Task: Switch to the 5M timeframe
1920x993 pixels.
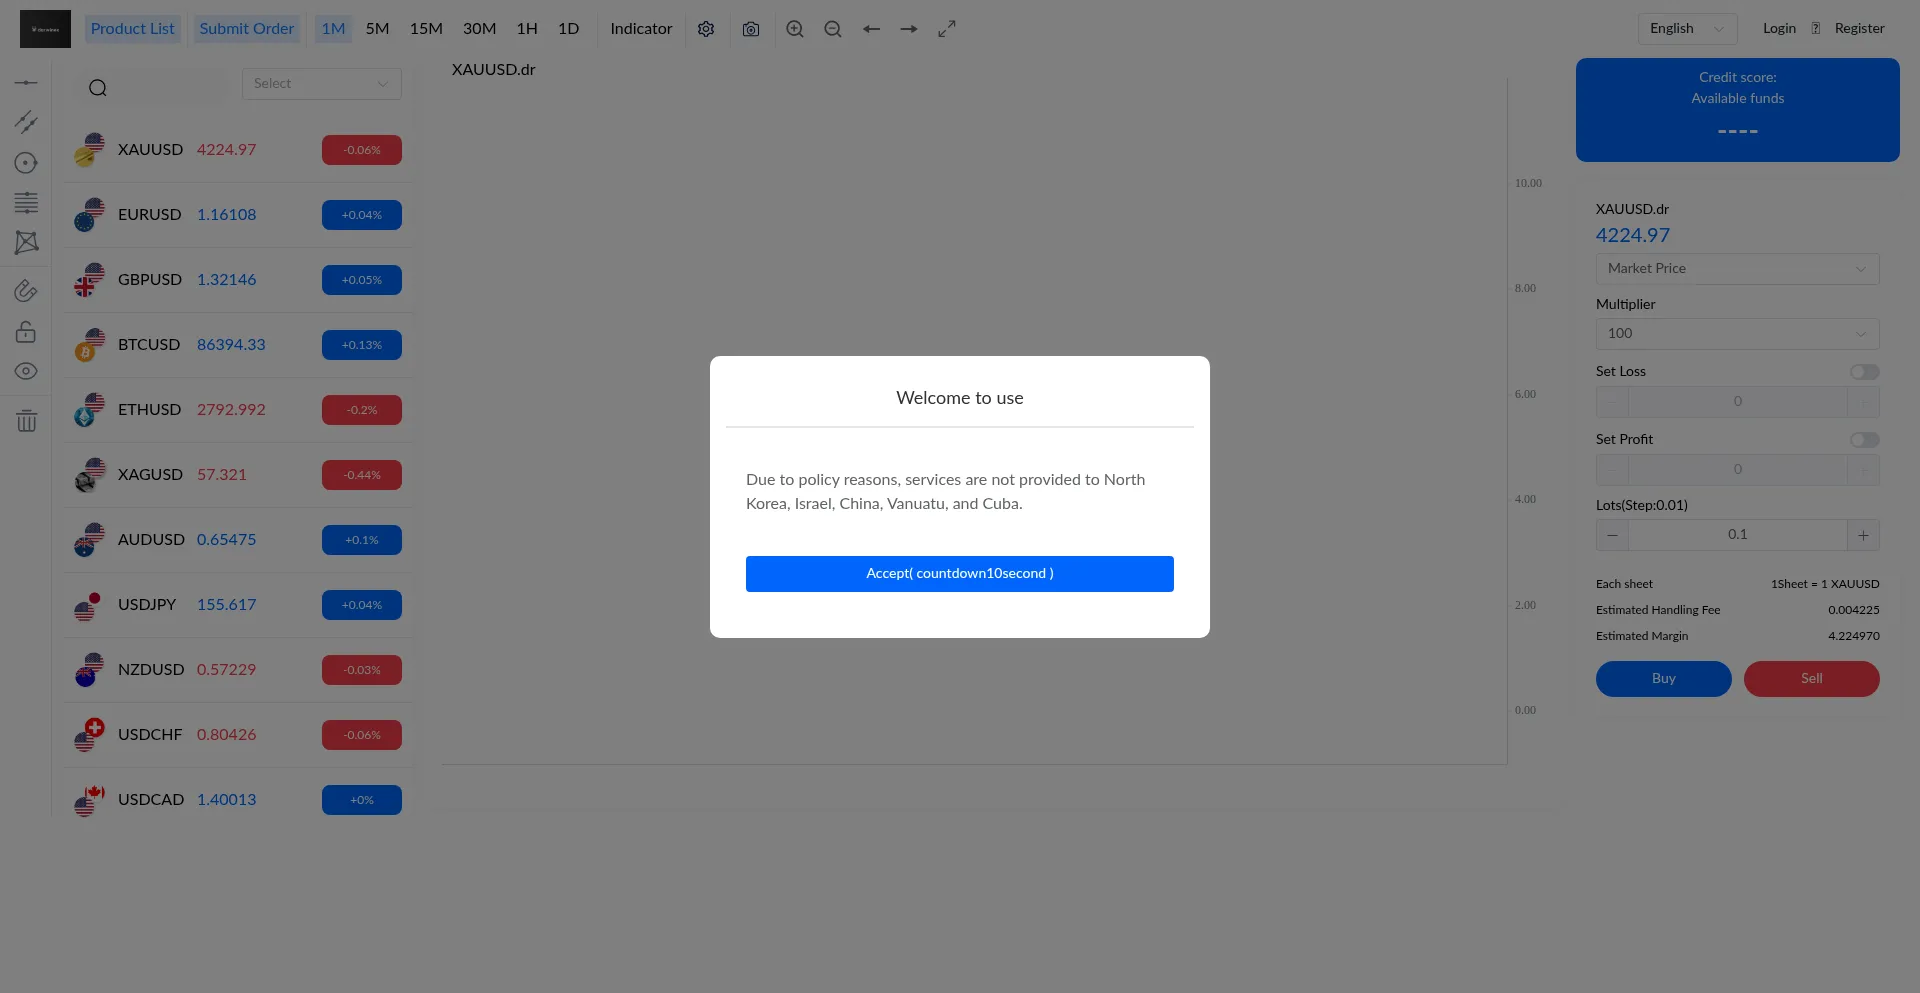Action: [377, 29]
